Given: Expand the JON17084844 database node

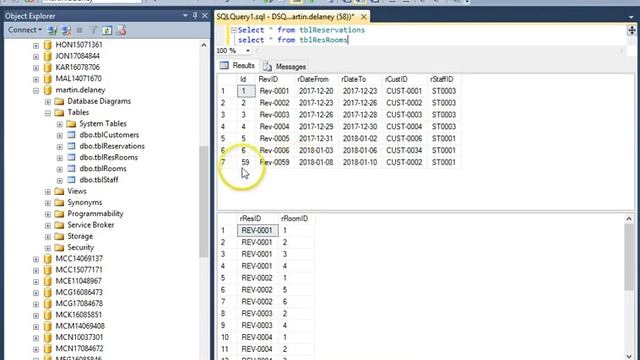Looking at the screenshot, I should (x=36, y=56).
